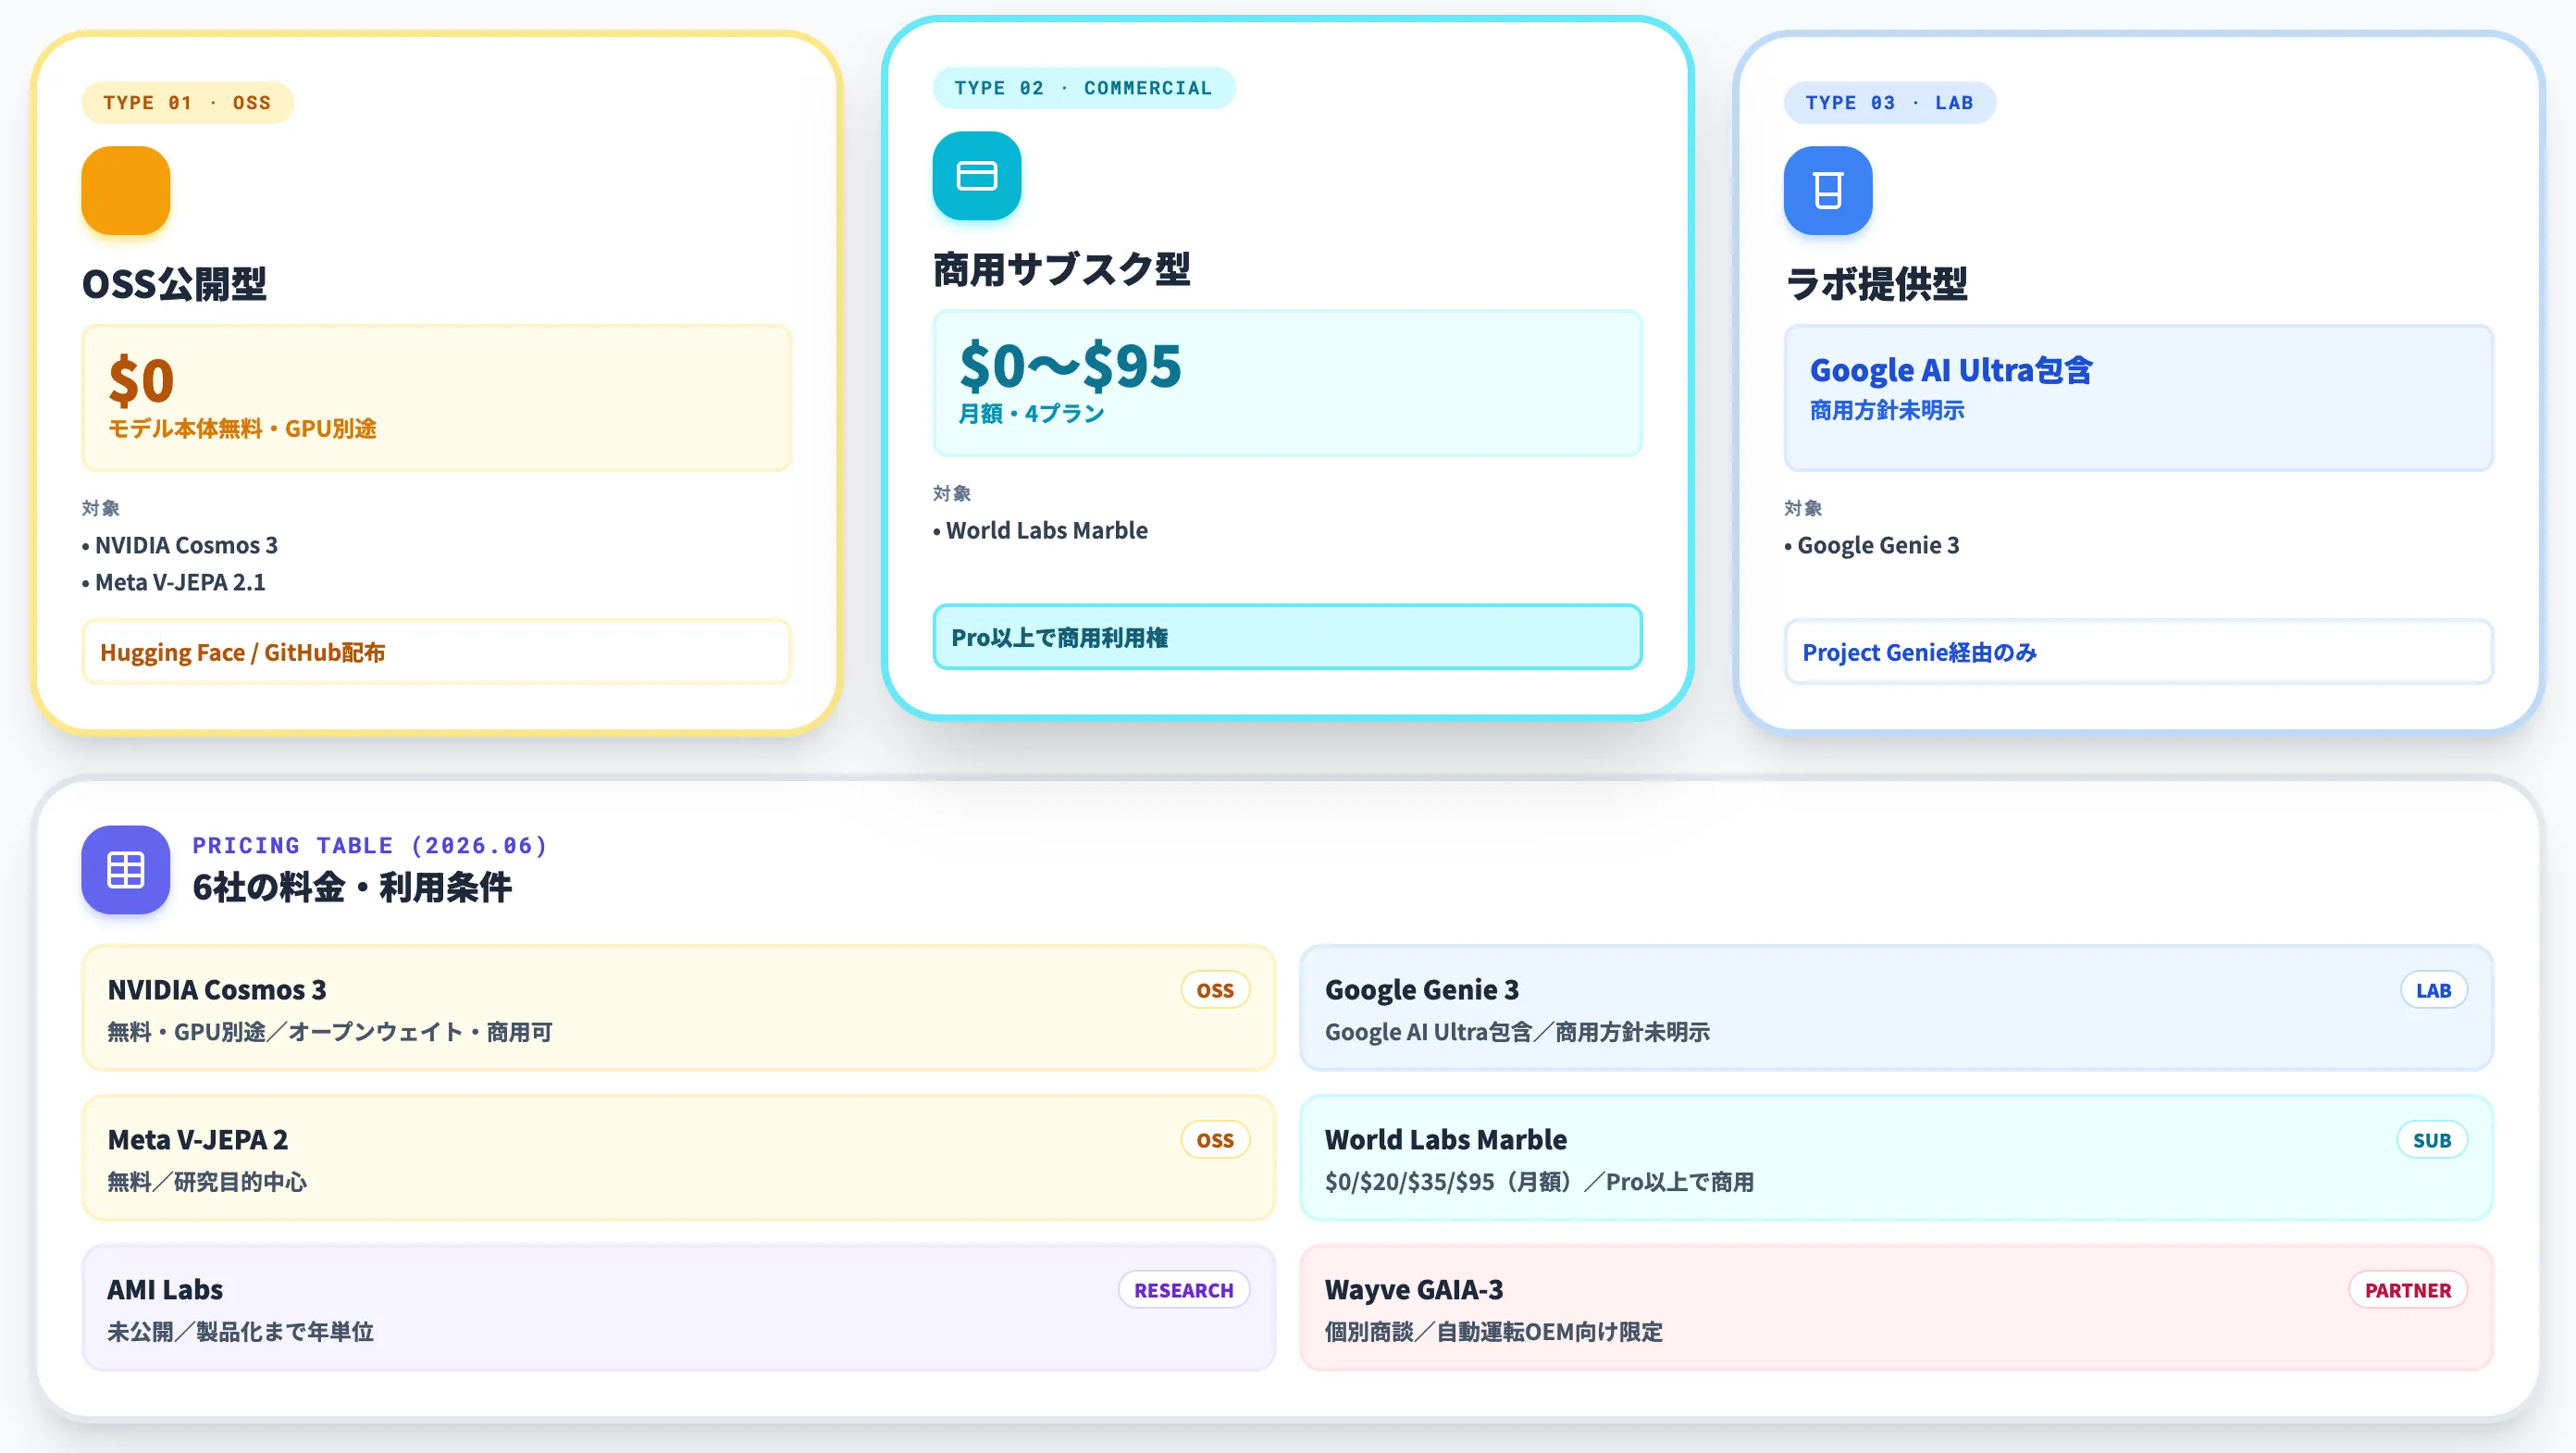Click the OSS公開型 heading
The height and width of the screenshot is (1453, 2576).
pos(174,284)
